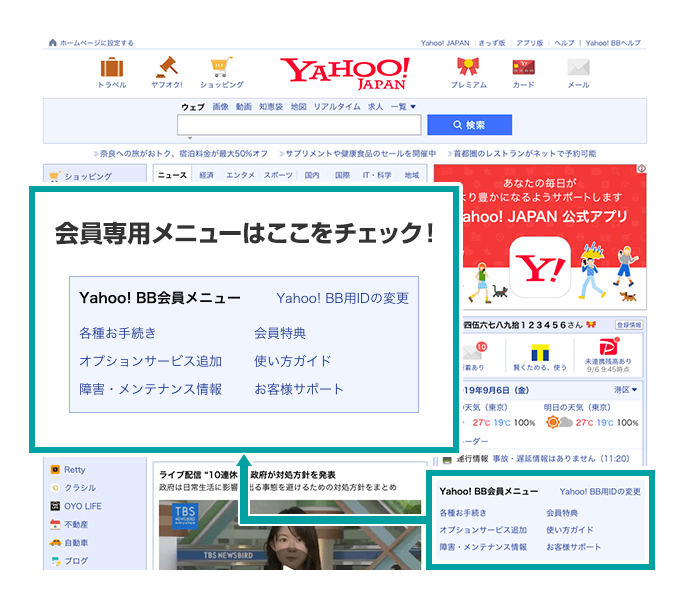Open the カード credit card icon

click(523, 68)
